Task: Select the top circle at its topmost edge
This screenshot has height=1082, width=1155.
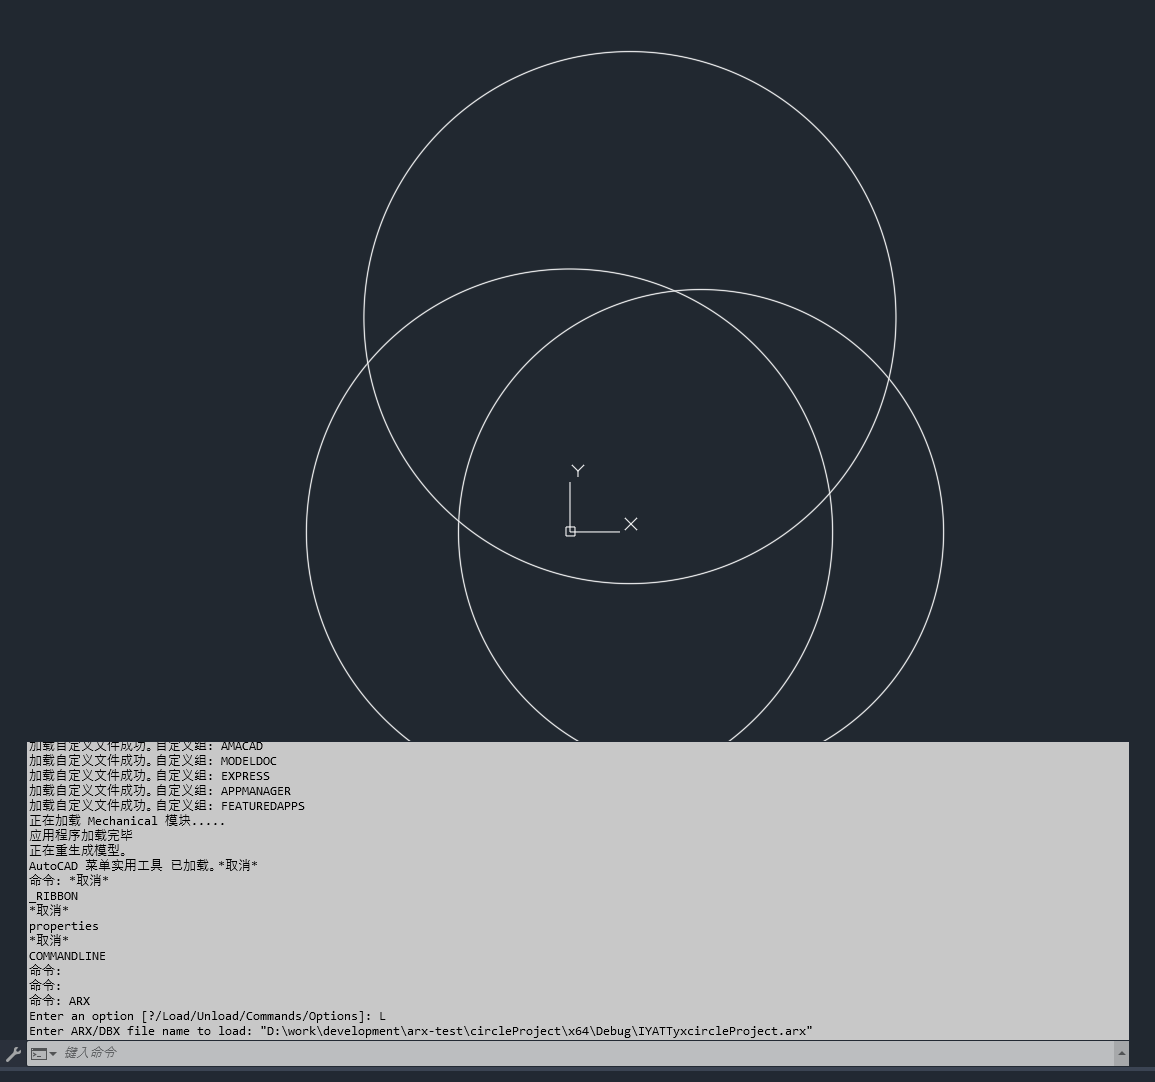Action: 630,52
